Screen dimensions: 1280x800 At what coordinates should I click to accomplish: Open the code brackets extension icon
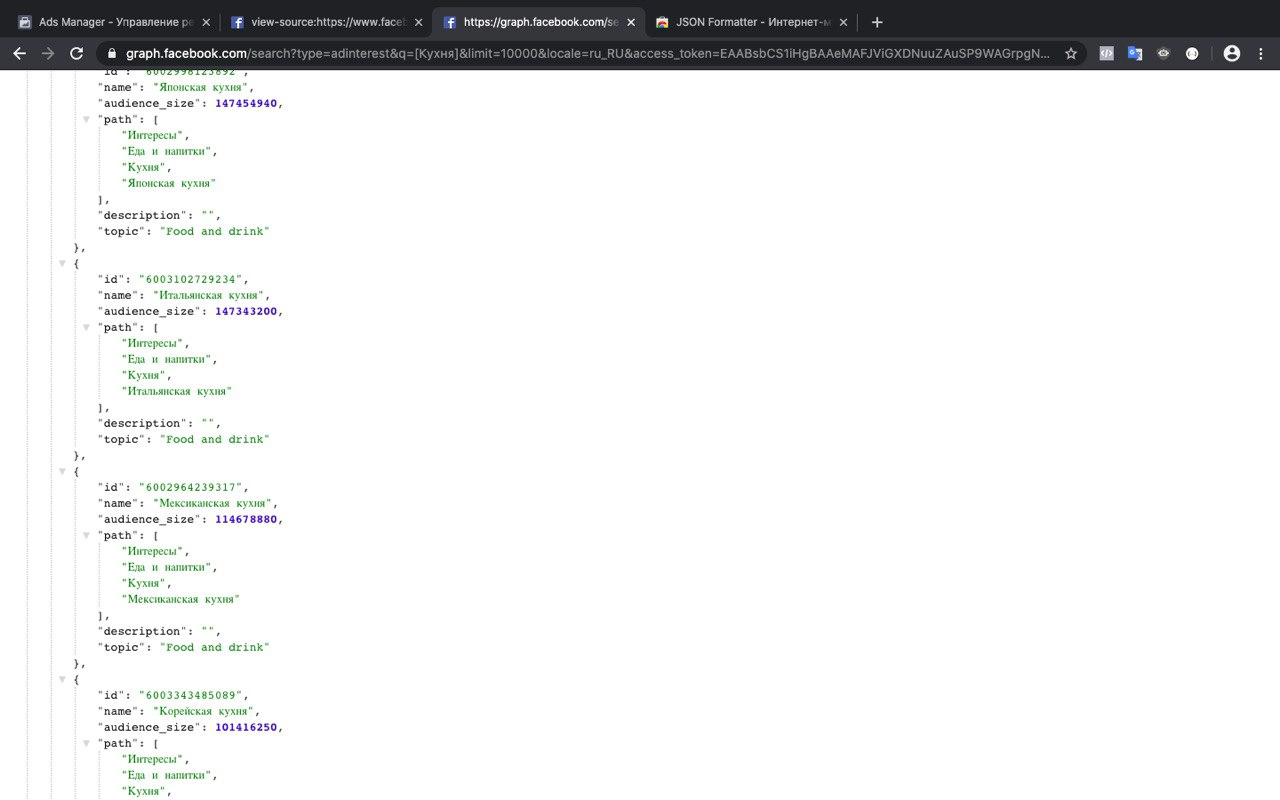[x=1106, y=54]
